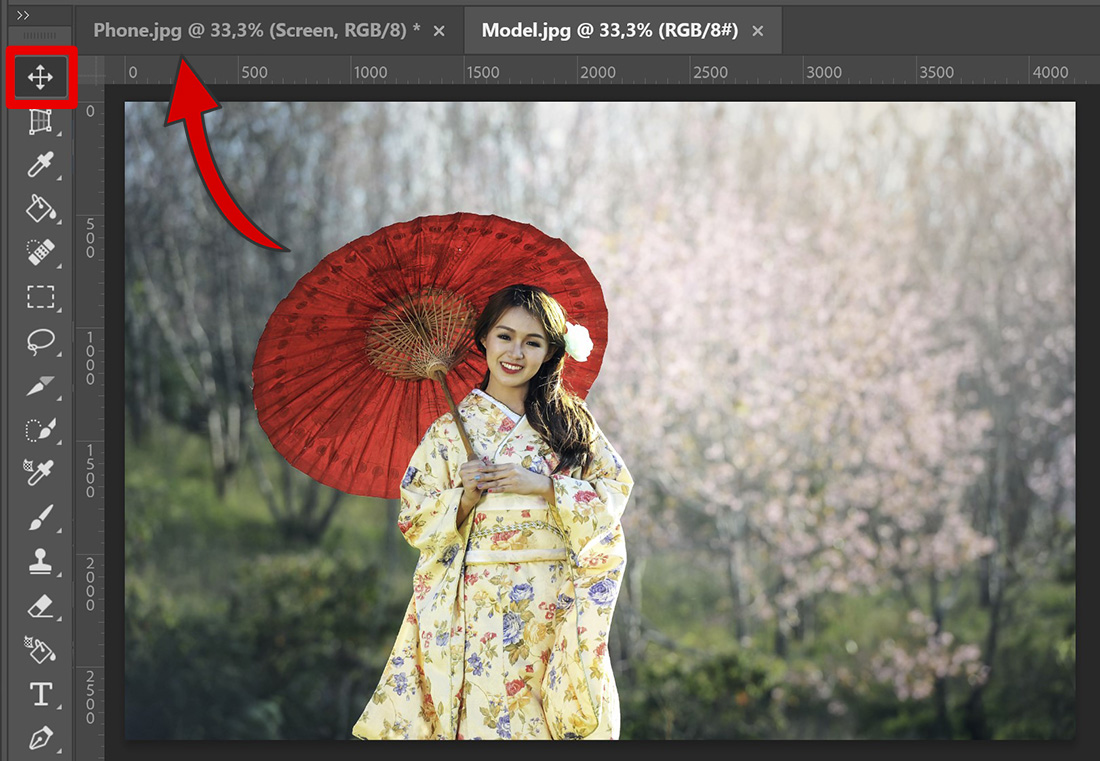
Task: Select the Move tool
Action: click(40, 77)
